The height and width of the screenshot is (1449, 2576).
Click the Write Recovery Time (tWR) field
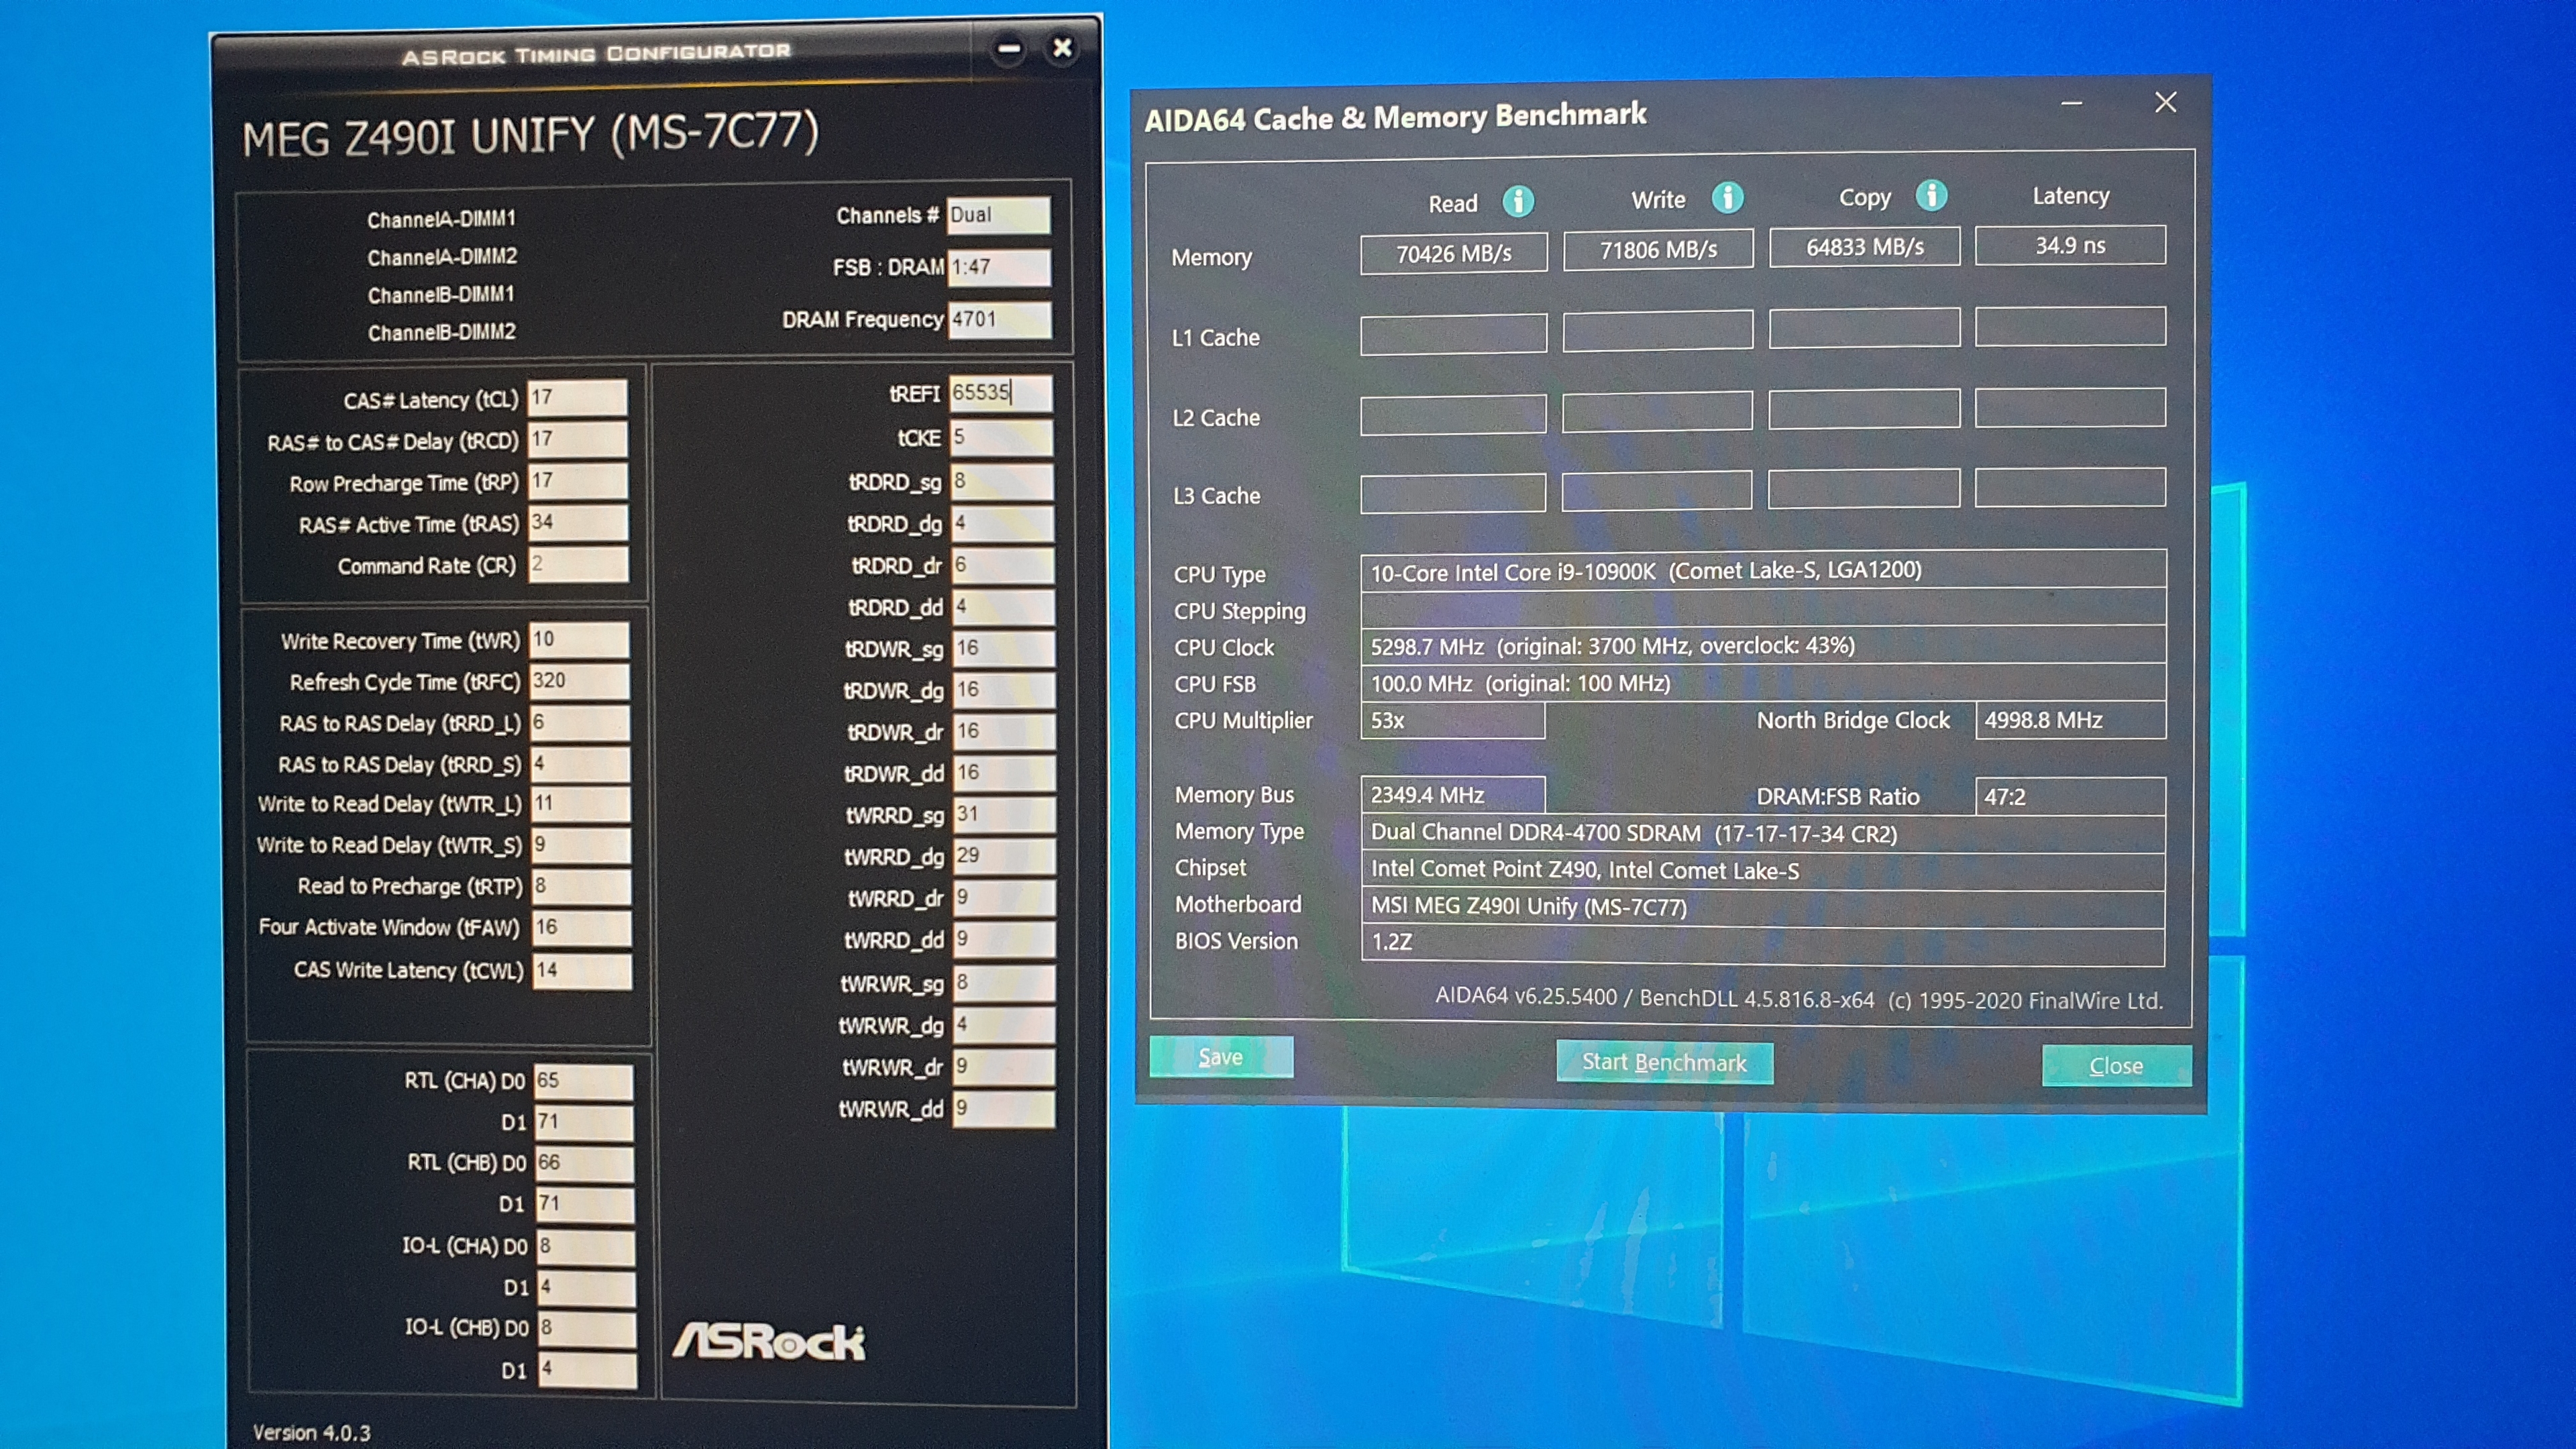579,639
